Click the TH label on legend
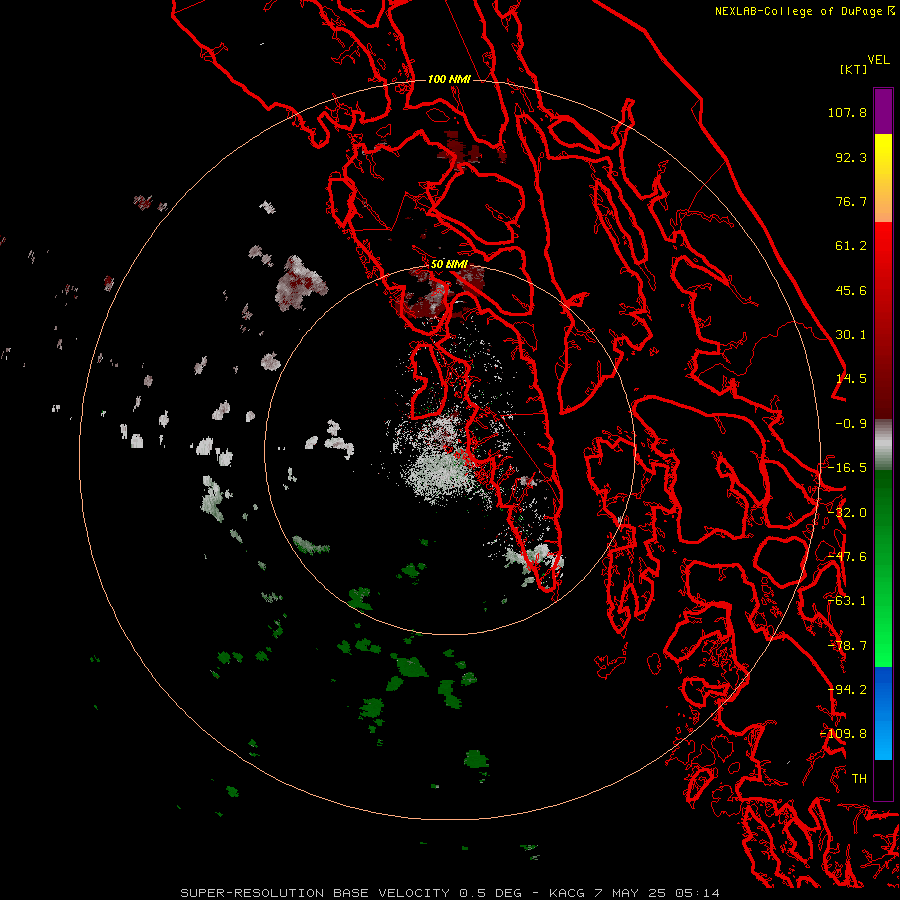This screenshot has height=900, width=900. click(859, 779)
